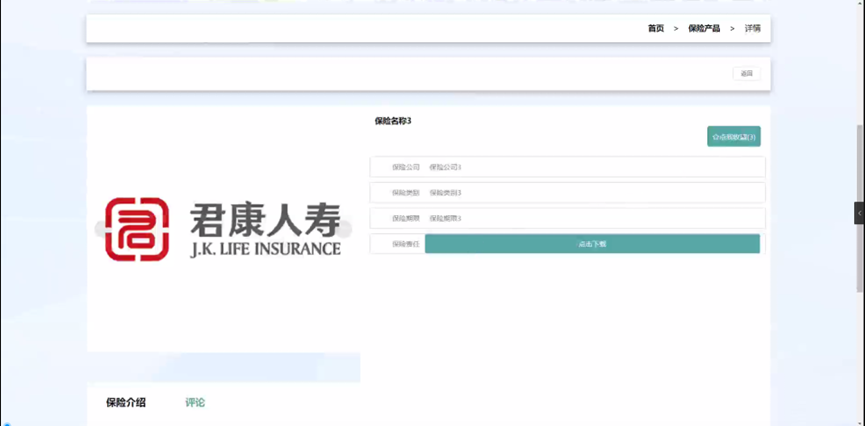
Task: Open 保险产品 breadcrumb link
Action: pyautogui.click(x=703, y=29)
